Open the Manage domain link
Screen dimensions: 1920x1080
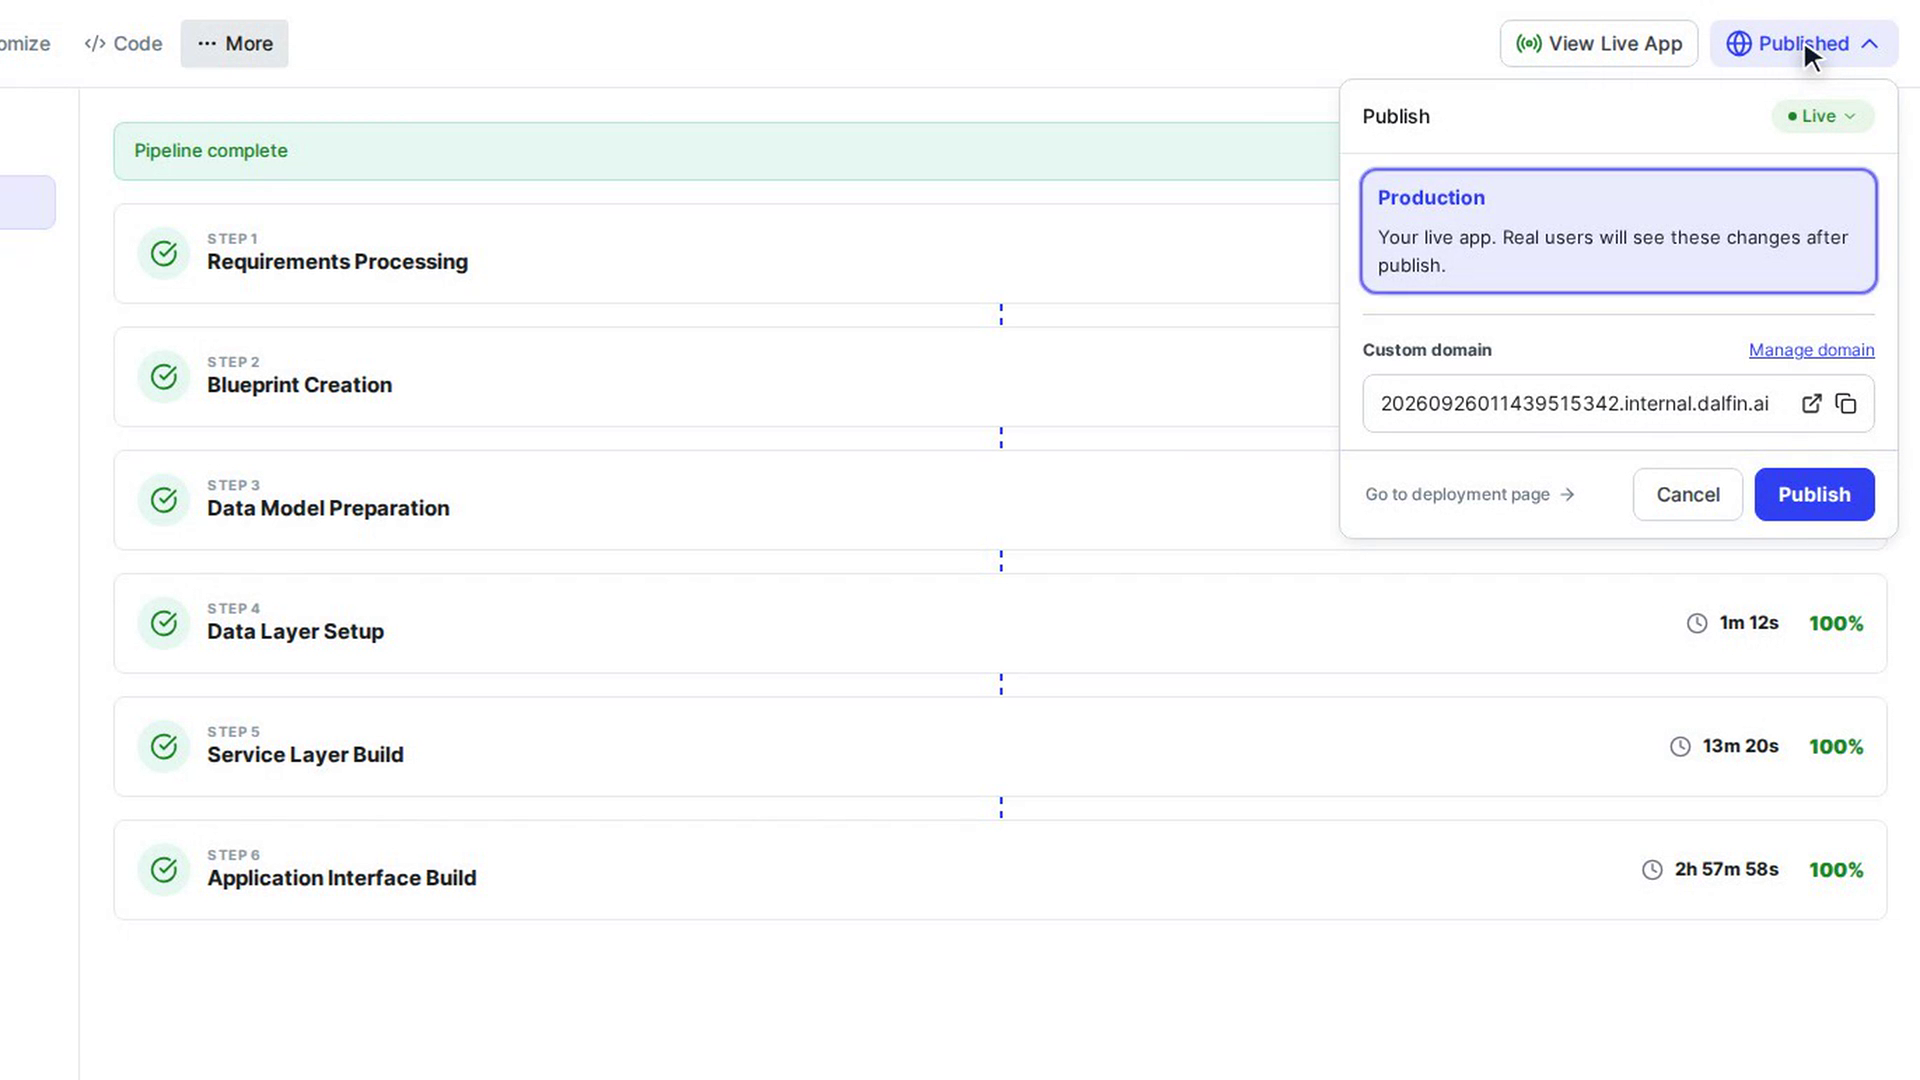point(1811,350)
